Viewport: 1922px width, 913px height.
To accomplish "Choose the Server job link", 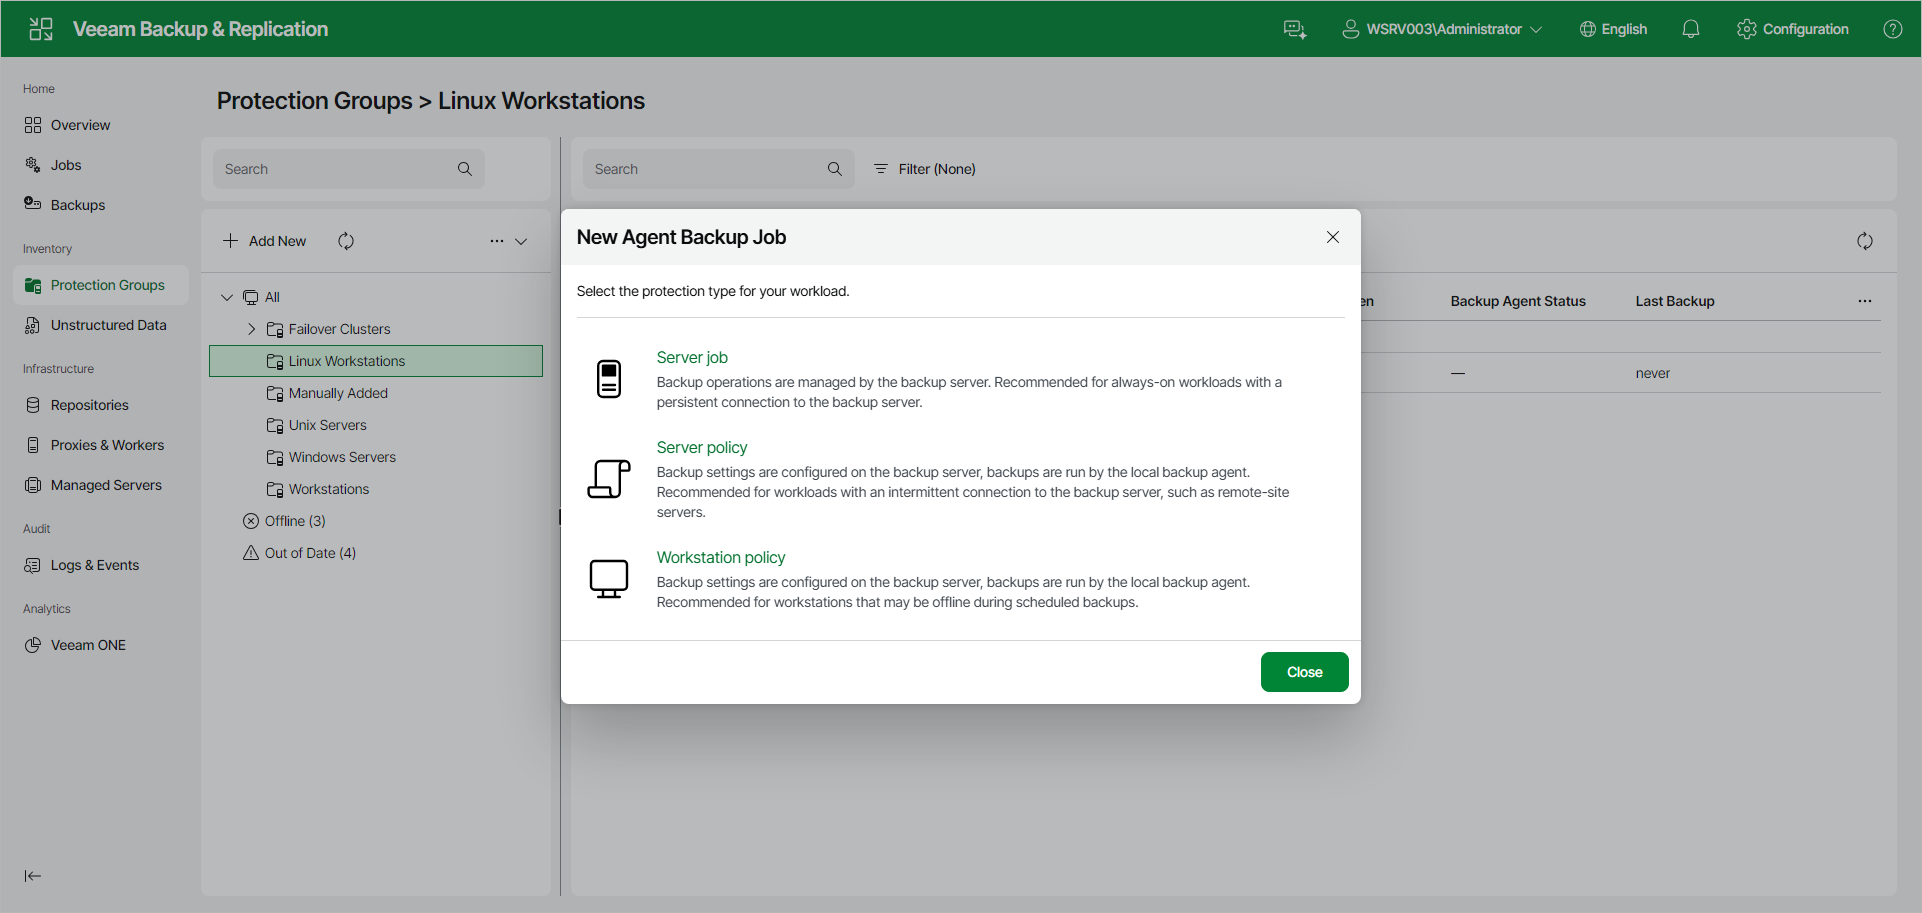I will click(692, 357).
